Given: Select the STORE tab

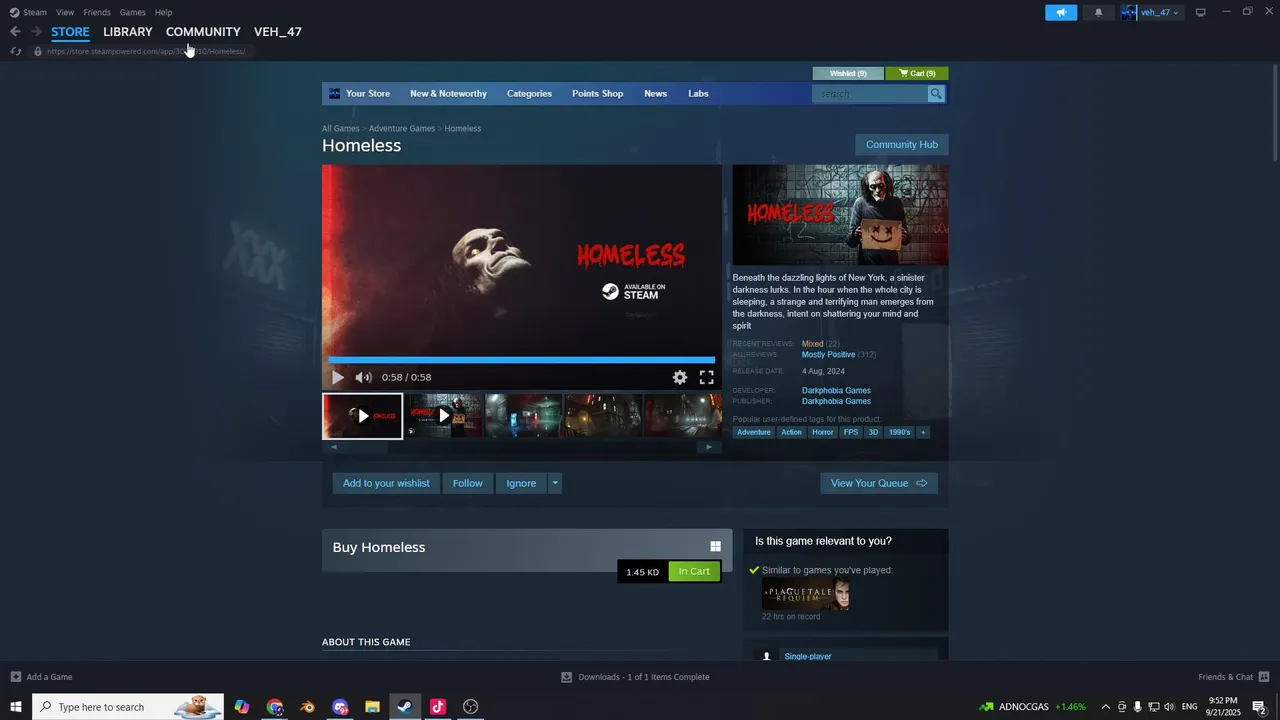Looking at the screenshot, I should (70, 32).
